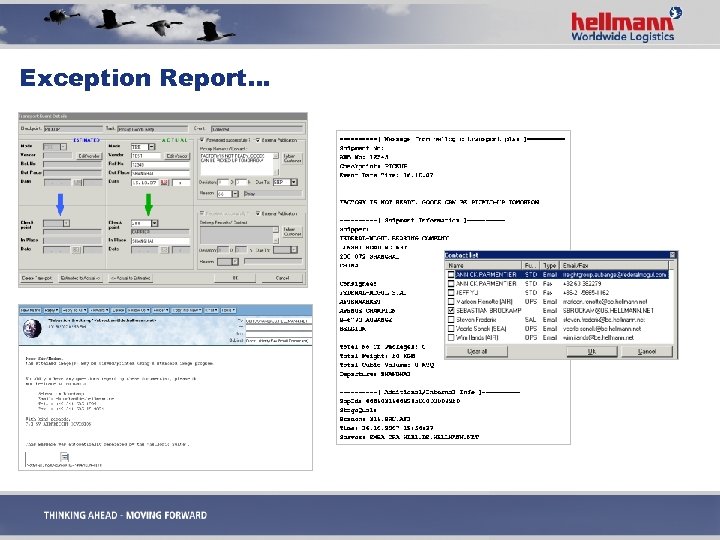Viewport: 720px width, 540px height.
Task: Check the ANNICK PARMENTIER Fax row checkbox
Action: coord(451,283)
